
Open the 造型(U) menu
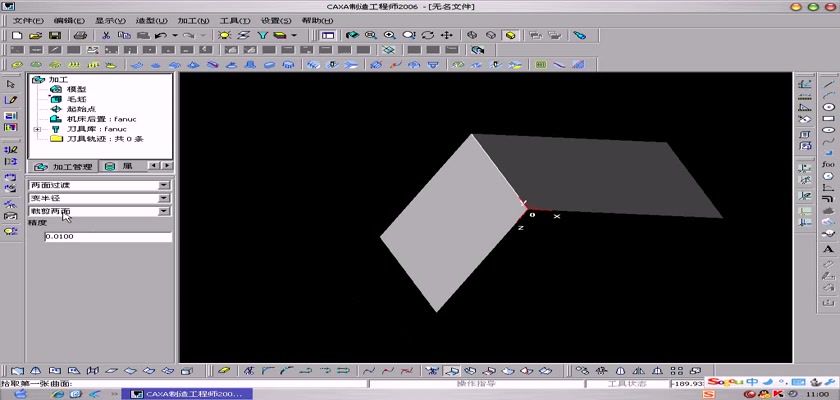coord(152,20)
